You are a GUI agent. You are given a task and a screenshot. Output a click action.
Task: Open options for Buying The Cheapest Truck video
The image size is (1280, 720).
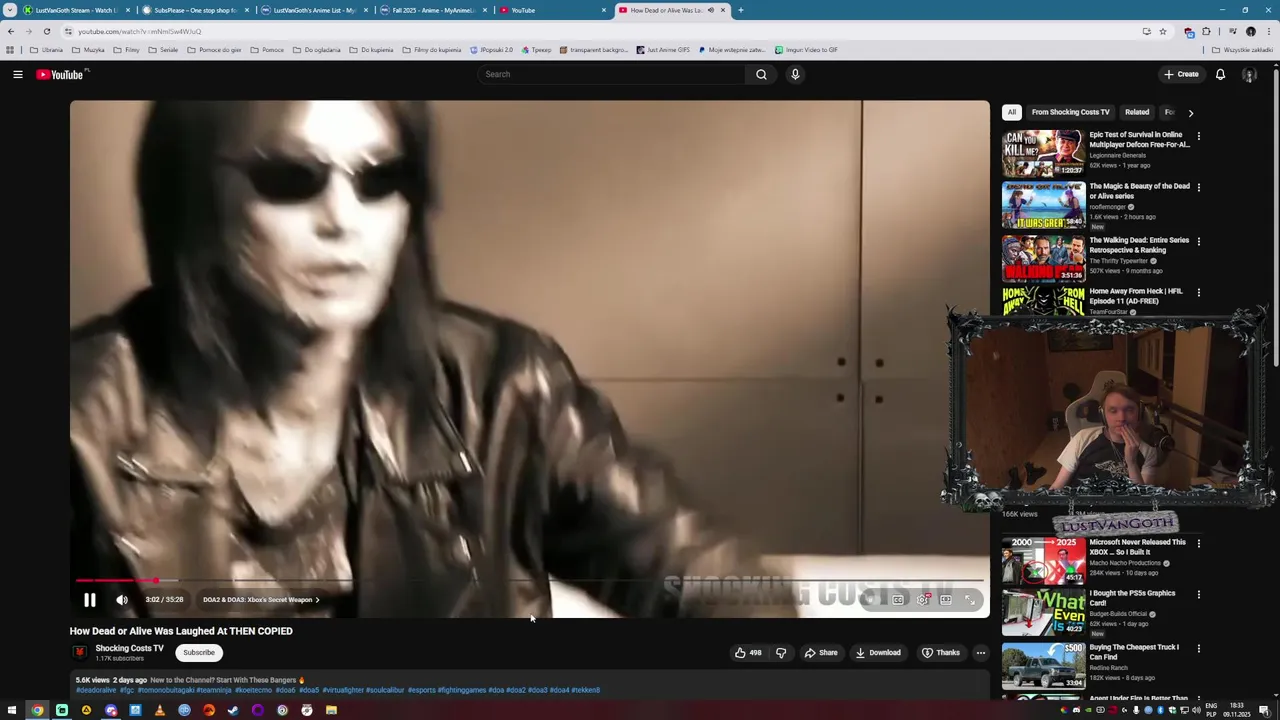[1199, 648]
